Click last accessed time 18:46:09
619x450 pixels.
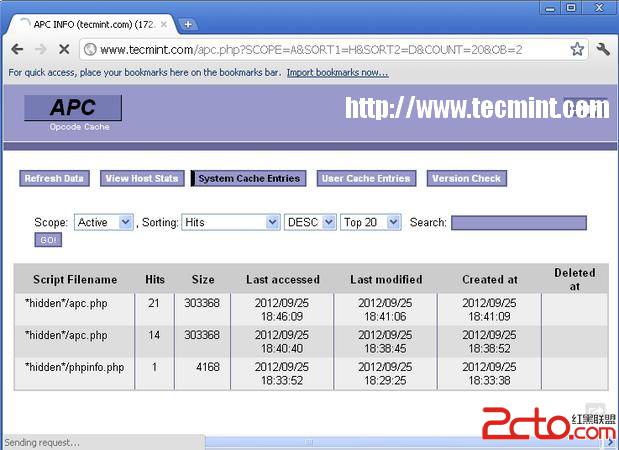(x=282, y=317)
